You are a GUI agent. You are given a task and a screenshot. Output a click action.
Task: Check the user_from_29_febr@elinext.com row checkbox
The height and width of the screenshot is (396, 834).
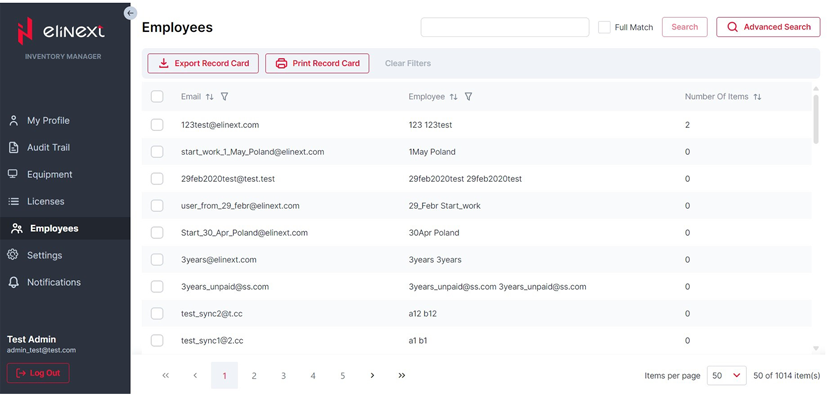point(157,206)
